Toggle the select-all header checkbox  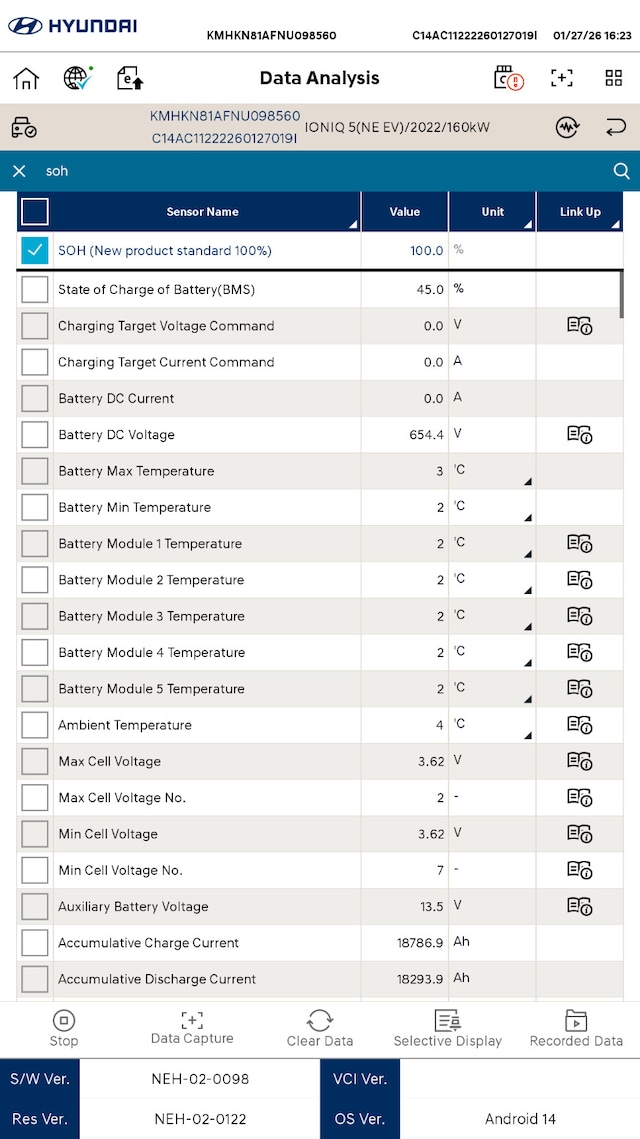35,211
